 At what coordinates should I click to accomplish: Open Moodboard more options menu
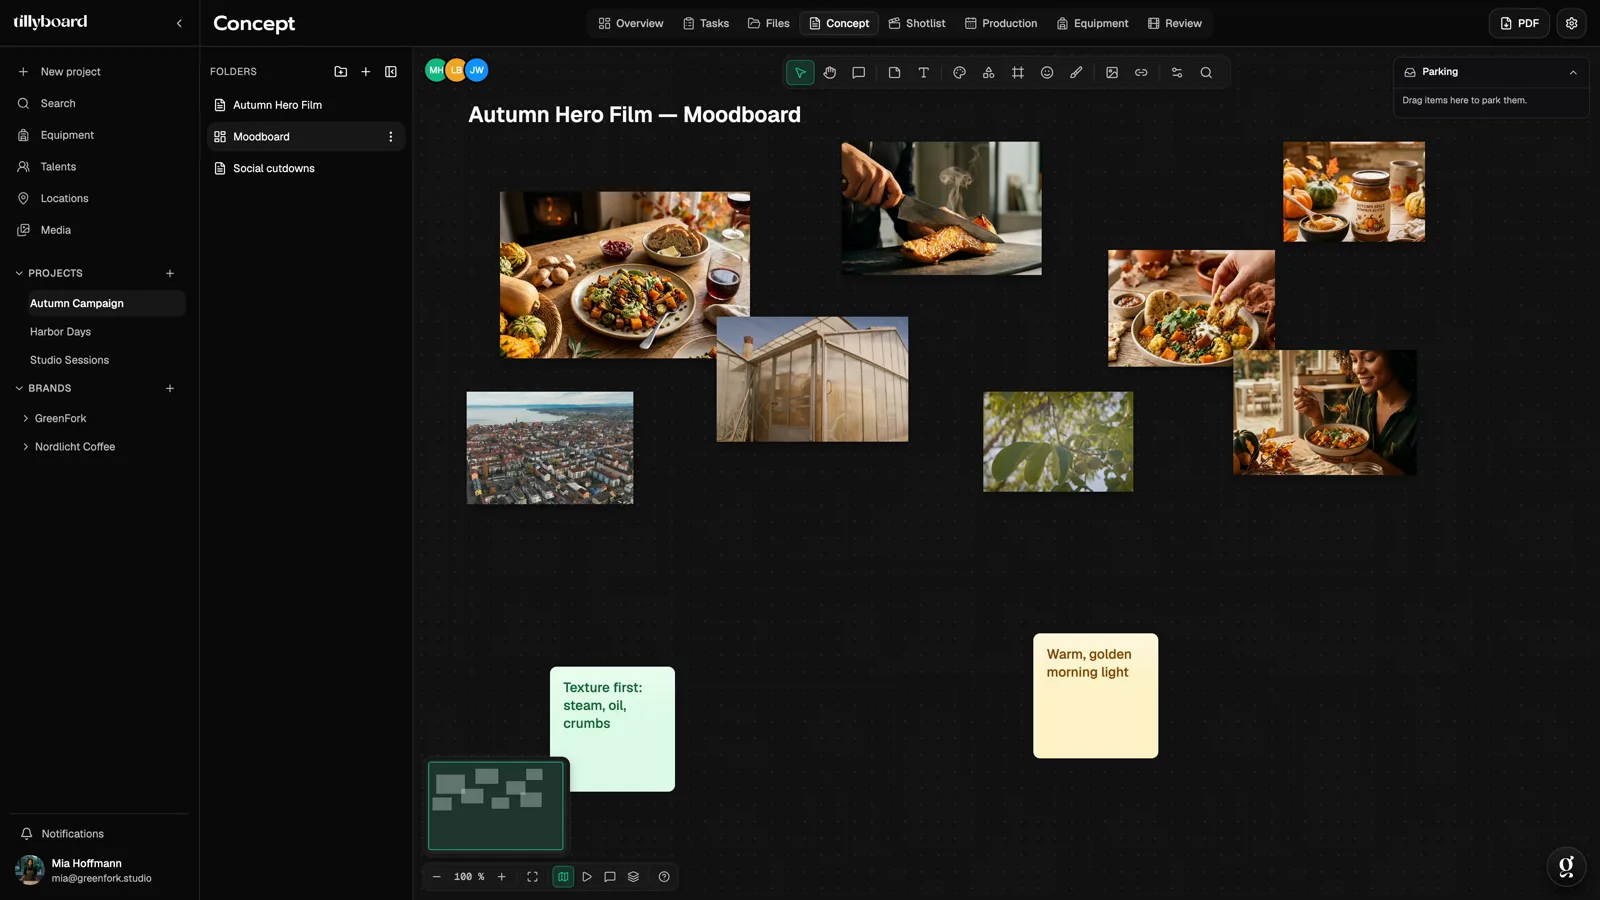391,137
